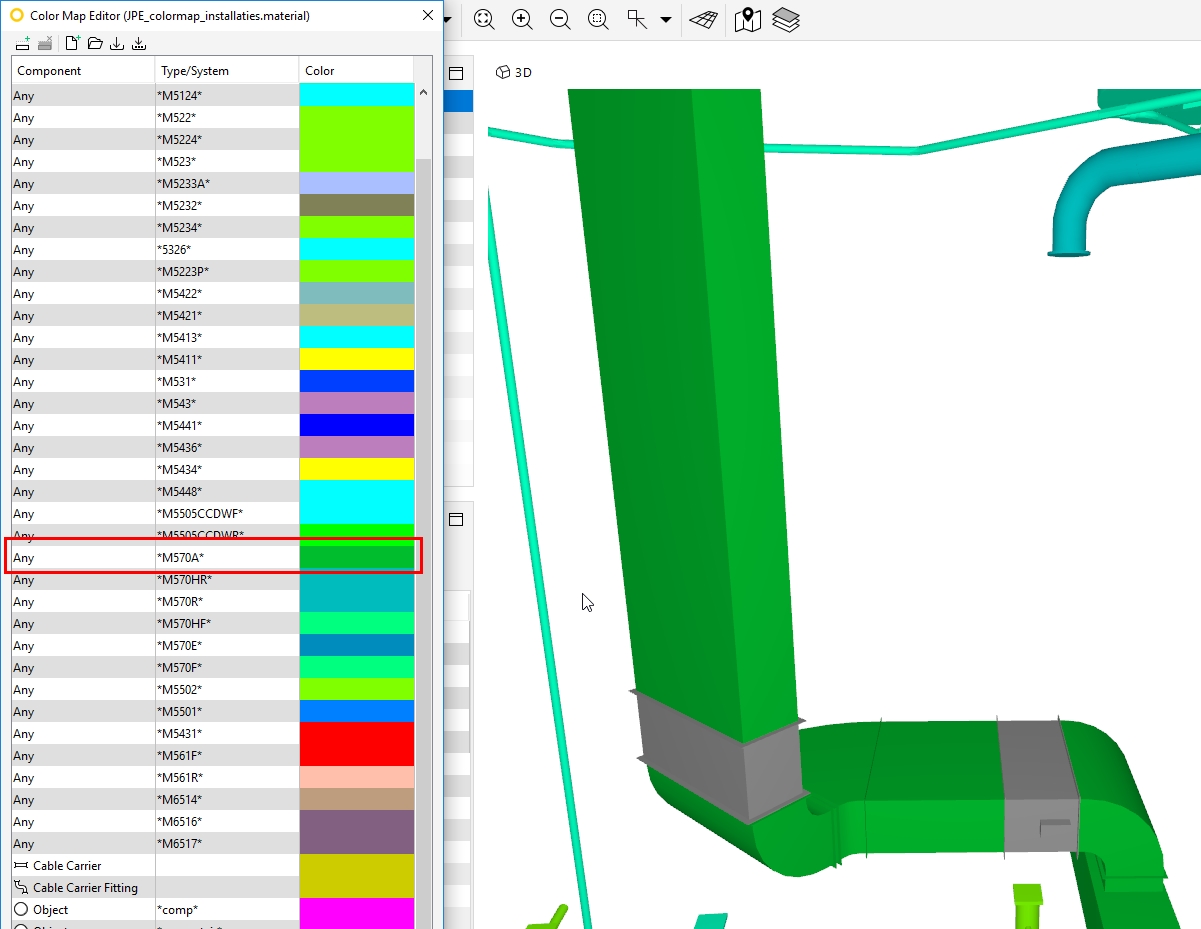Viewport: 1201px width, 929px height.
Task: Remove the selected color map row
Action: tap(45, 43)
